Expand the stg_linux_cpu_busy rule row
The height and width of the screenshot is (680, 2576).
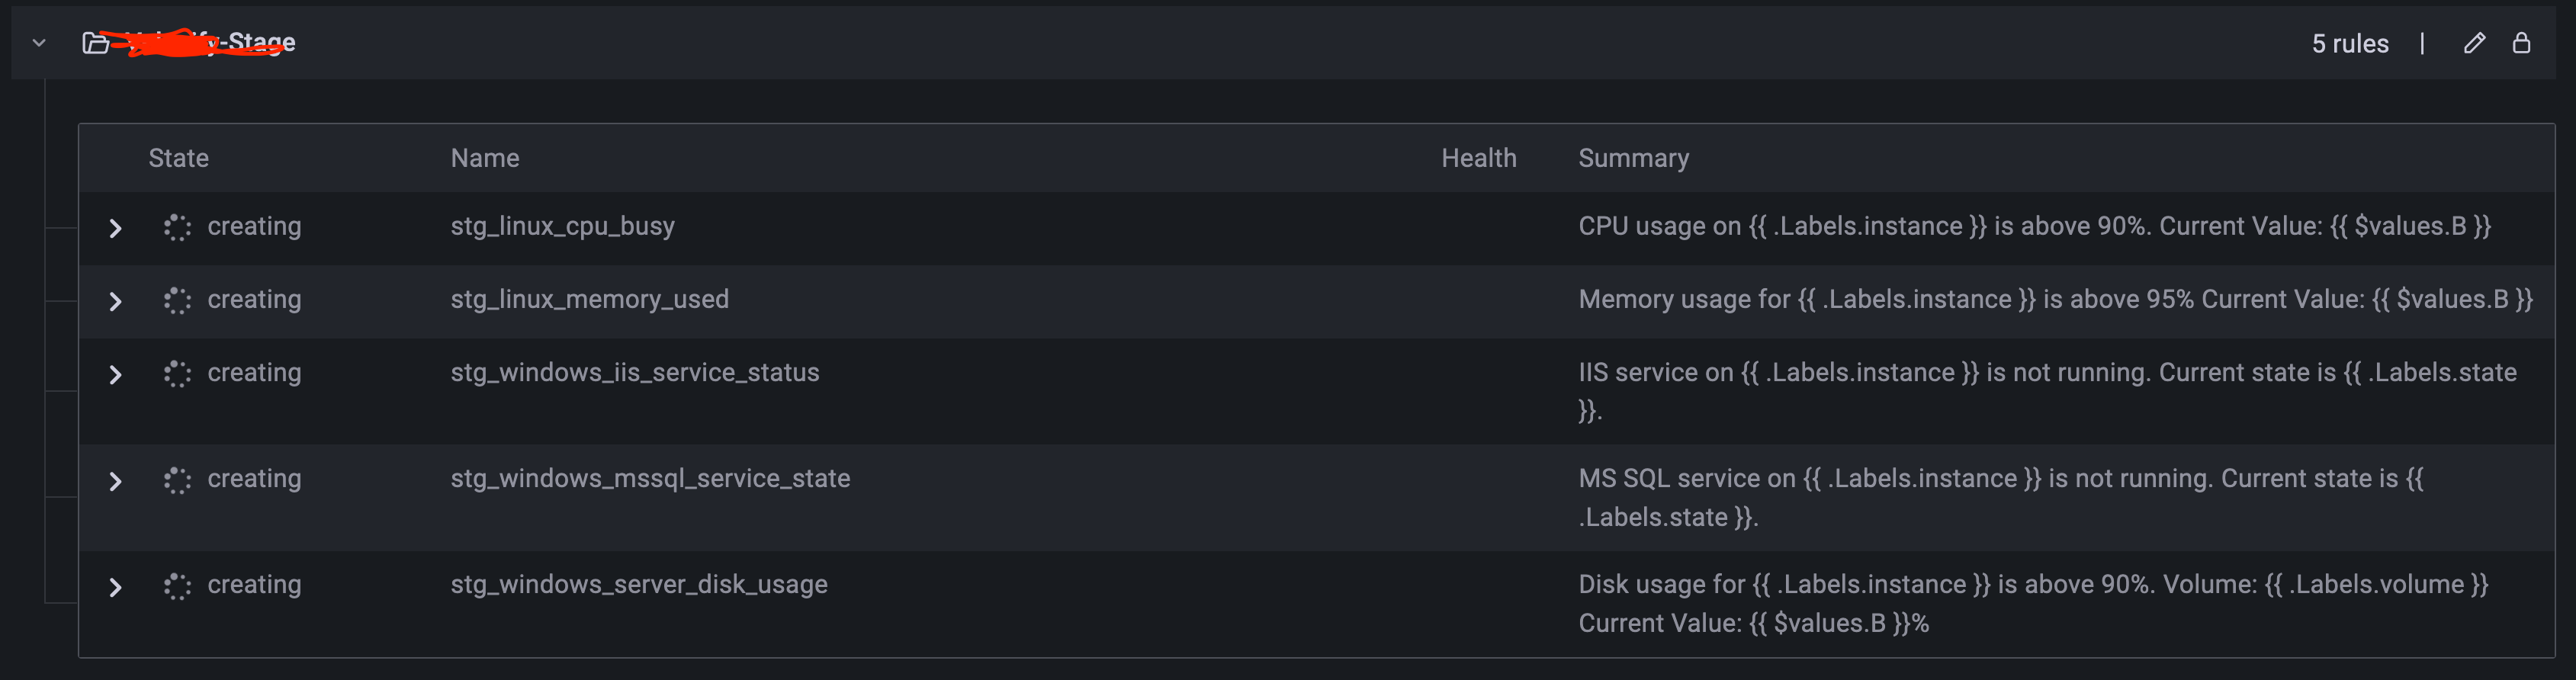pyautogui.click(x=115, y=228)
